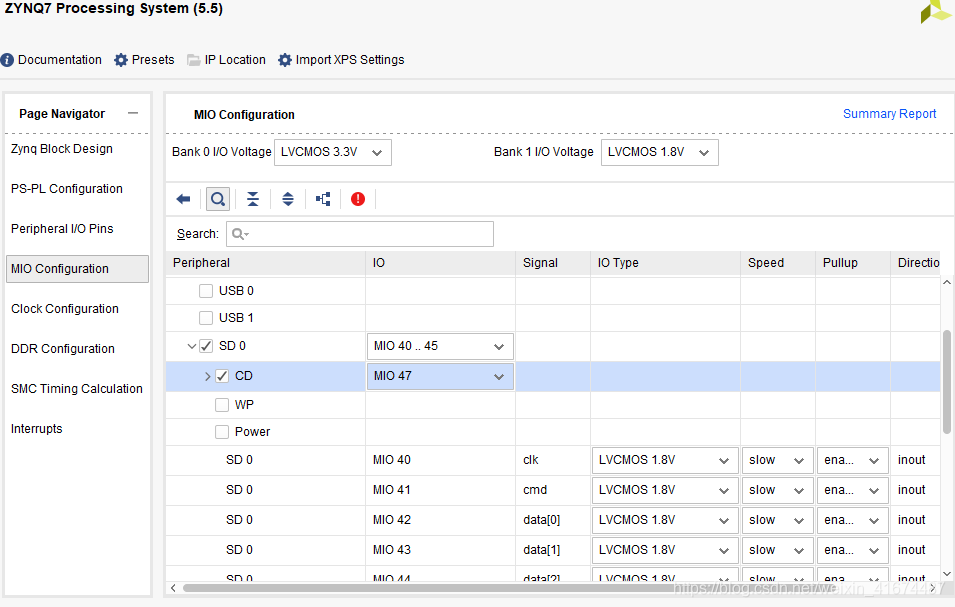
Task: Go to Peripheral I/O Pins page
Action: tap(62, 229)
